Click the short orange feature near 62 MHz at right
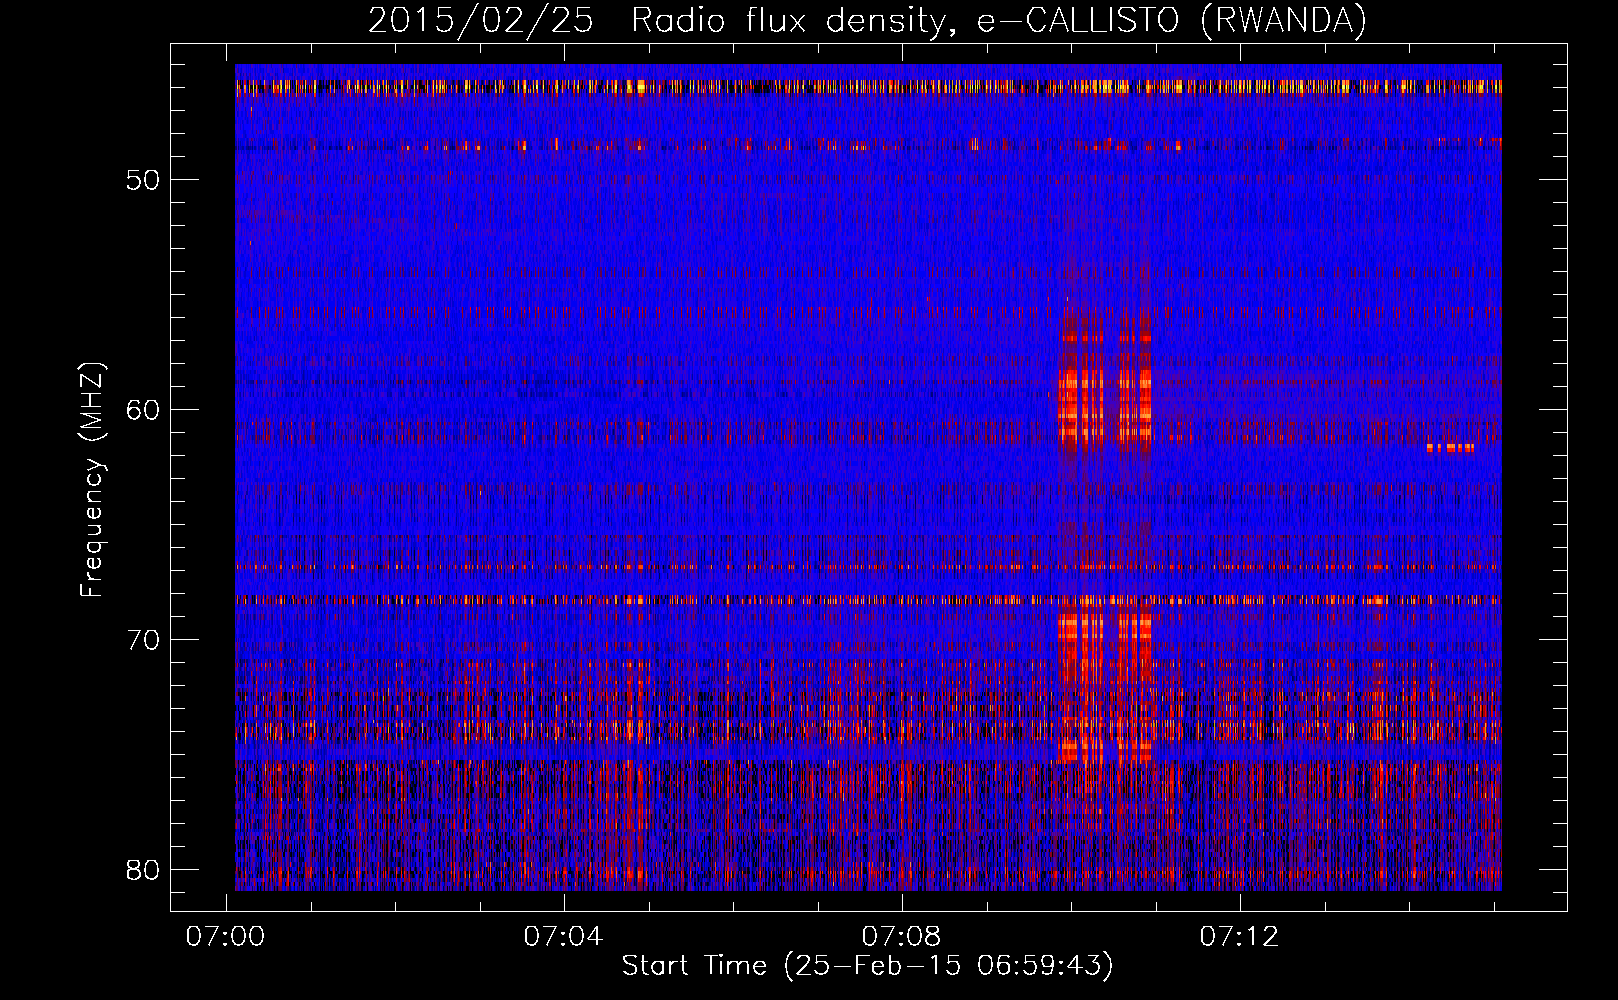 (x=1450, y=448)
